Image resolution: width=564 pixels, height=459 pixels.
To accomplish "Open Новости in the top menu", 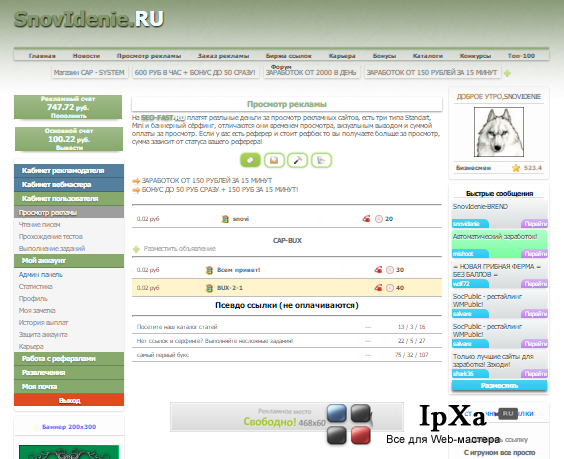I will point(86,56).
